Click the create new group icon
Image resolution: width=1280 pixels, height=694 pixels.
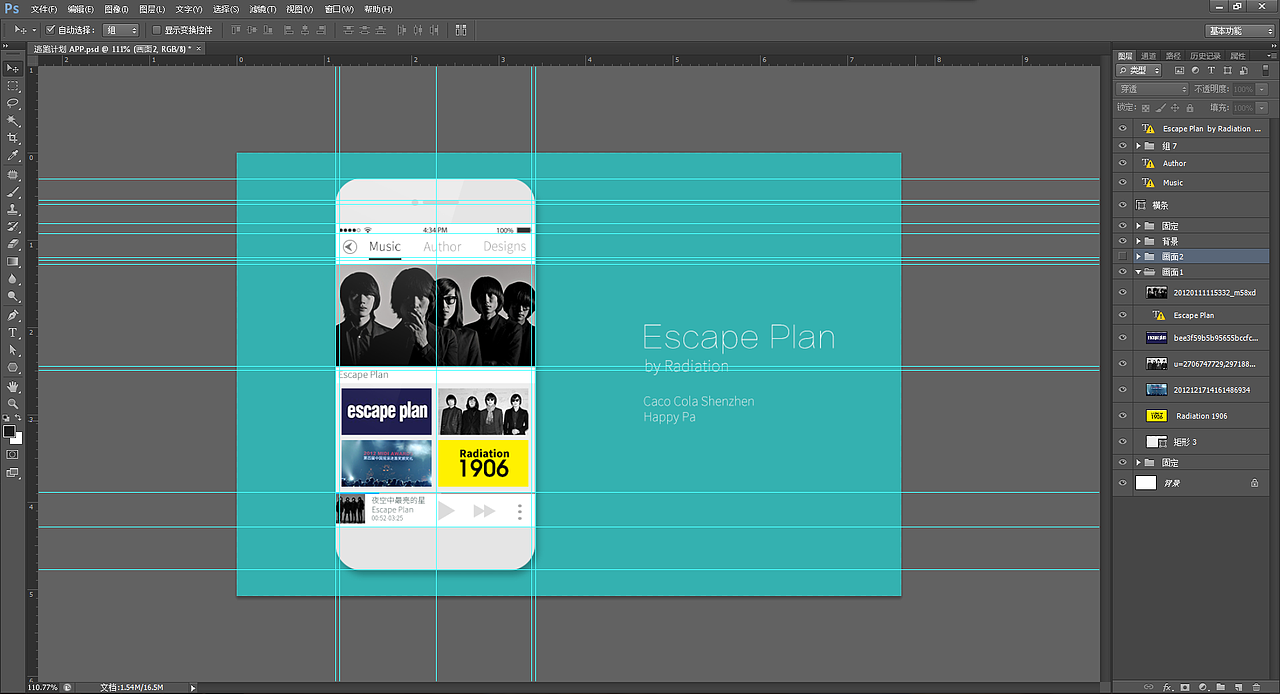click(x=1221, y=687)
